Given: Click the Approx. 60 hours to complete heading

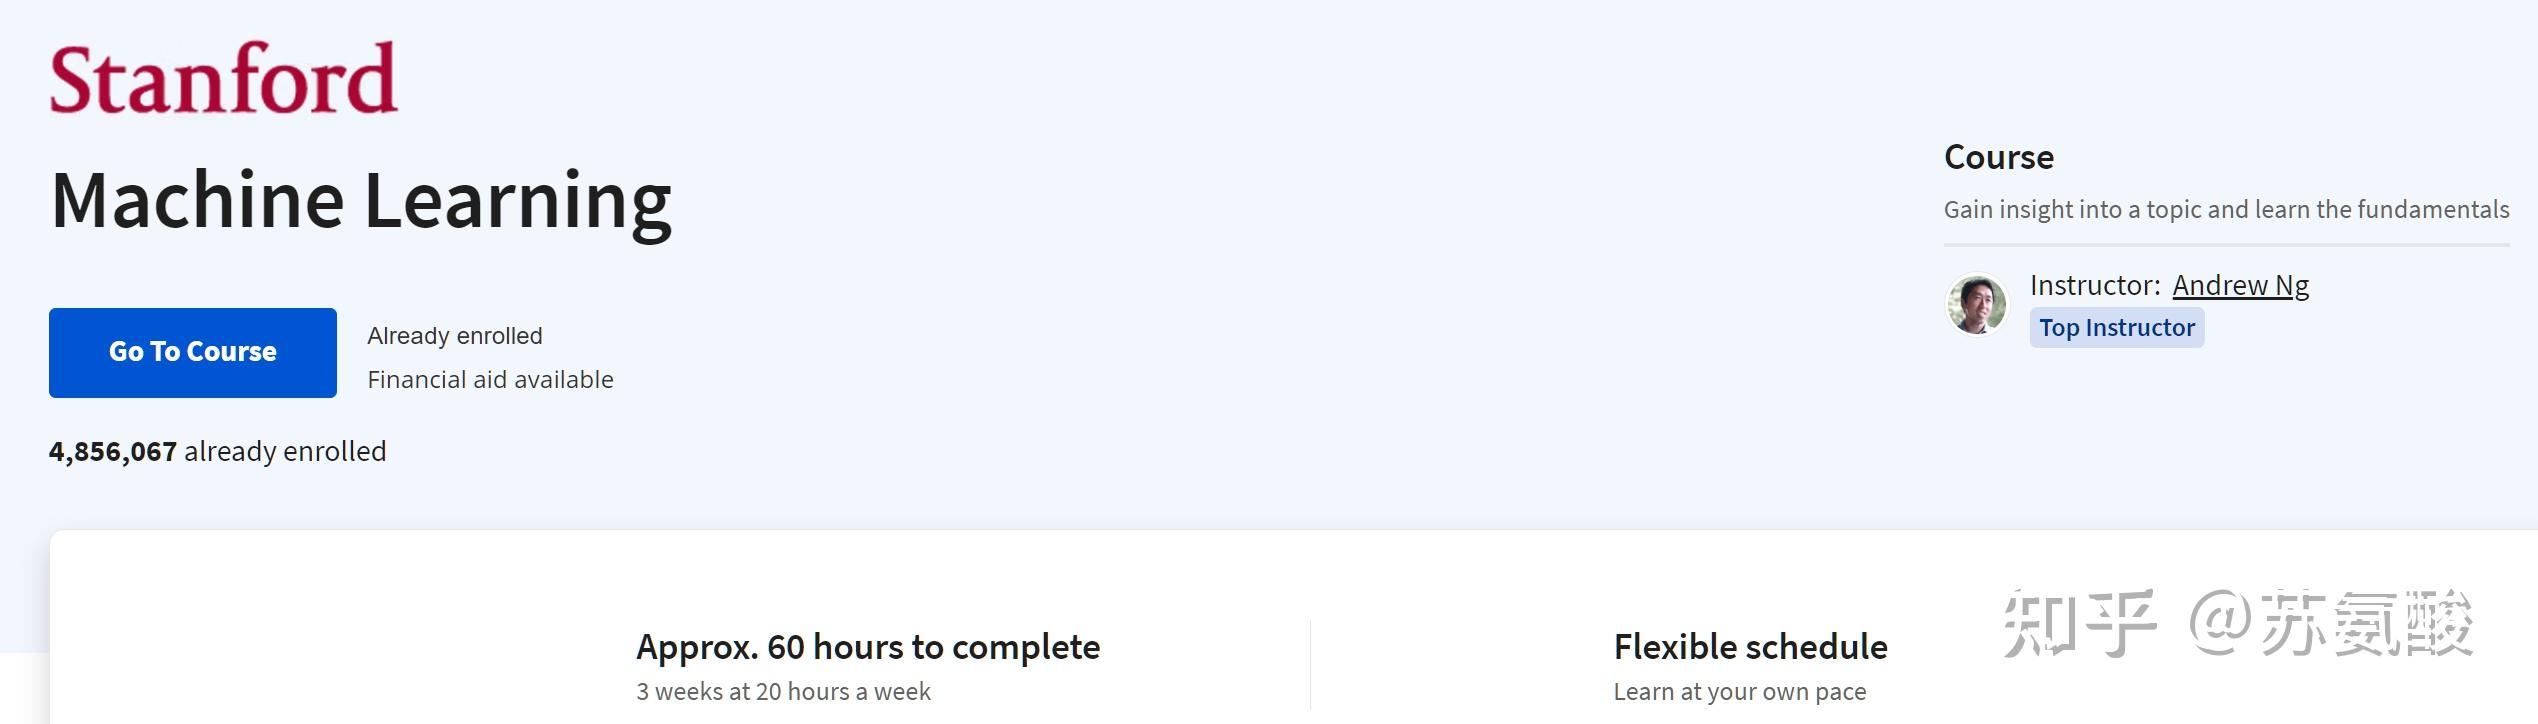Looking at the screenshot, I should tap(867, 647).
